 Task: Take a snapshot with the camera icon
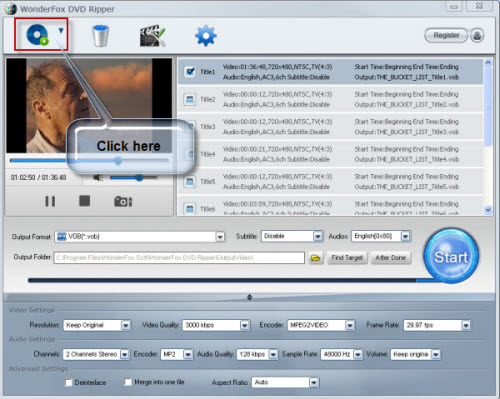point(123,201)
